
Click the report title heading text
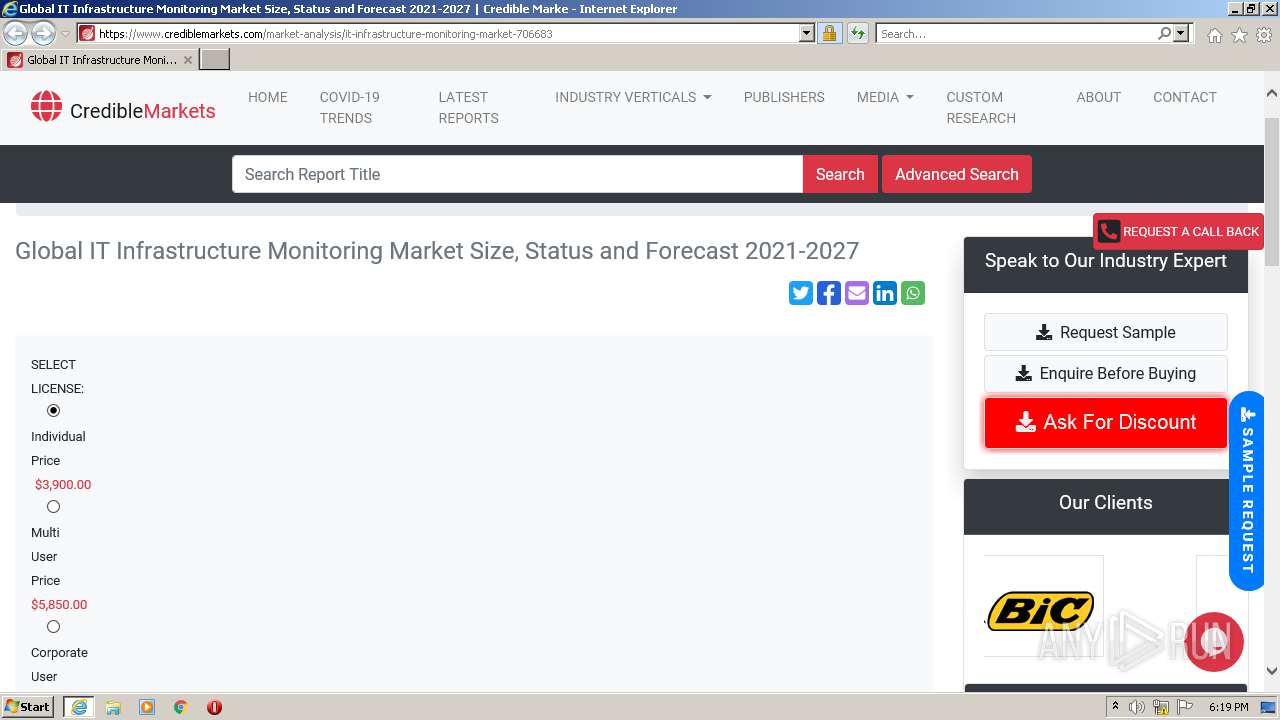[x=437, y=250]
